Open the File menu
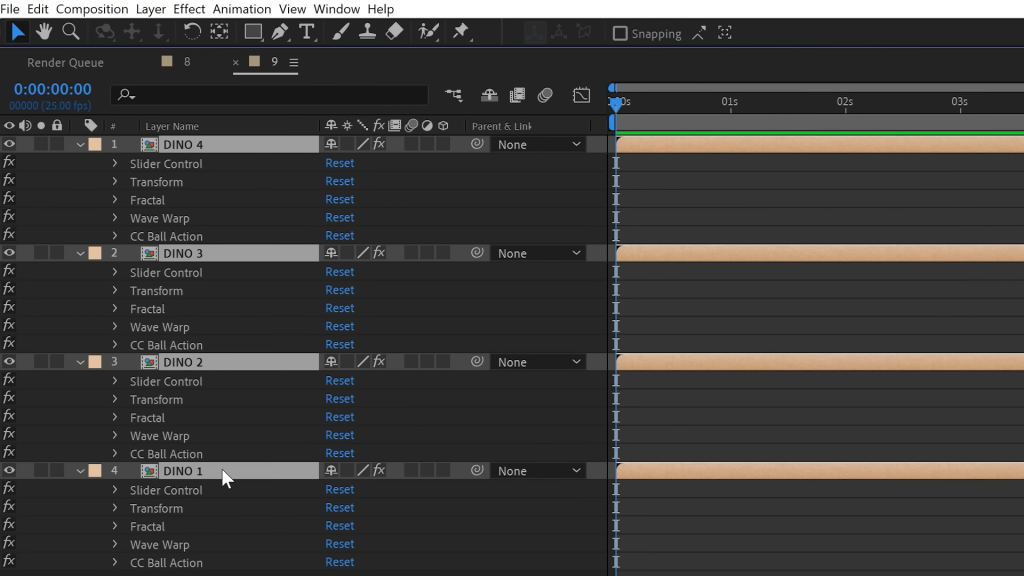The width and height of the screenshot is (1024, 576). (x=10, y=9)
